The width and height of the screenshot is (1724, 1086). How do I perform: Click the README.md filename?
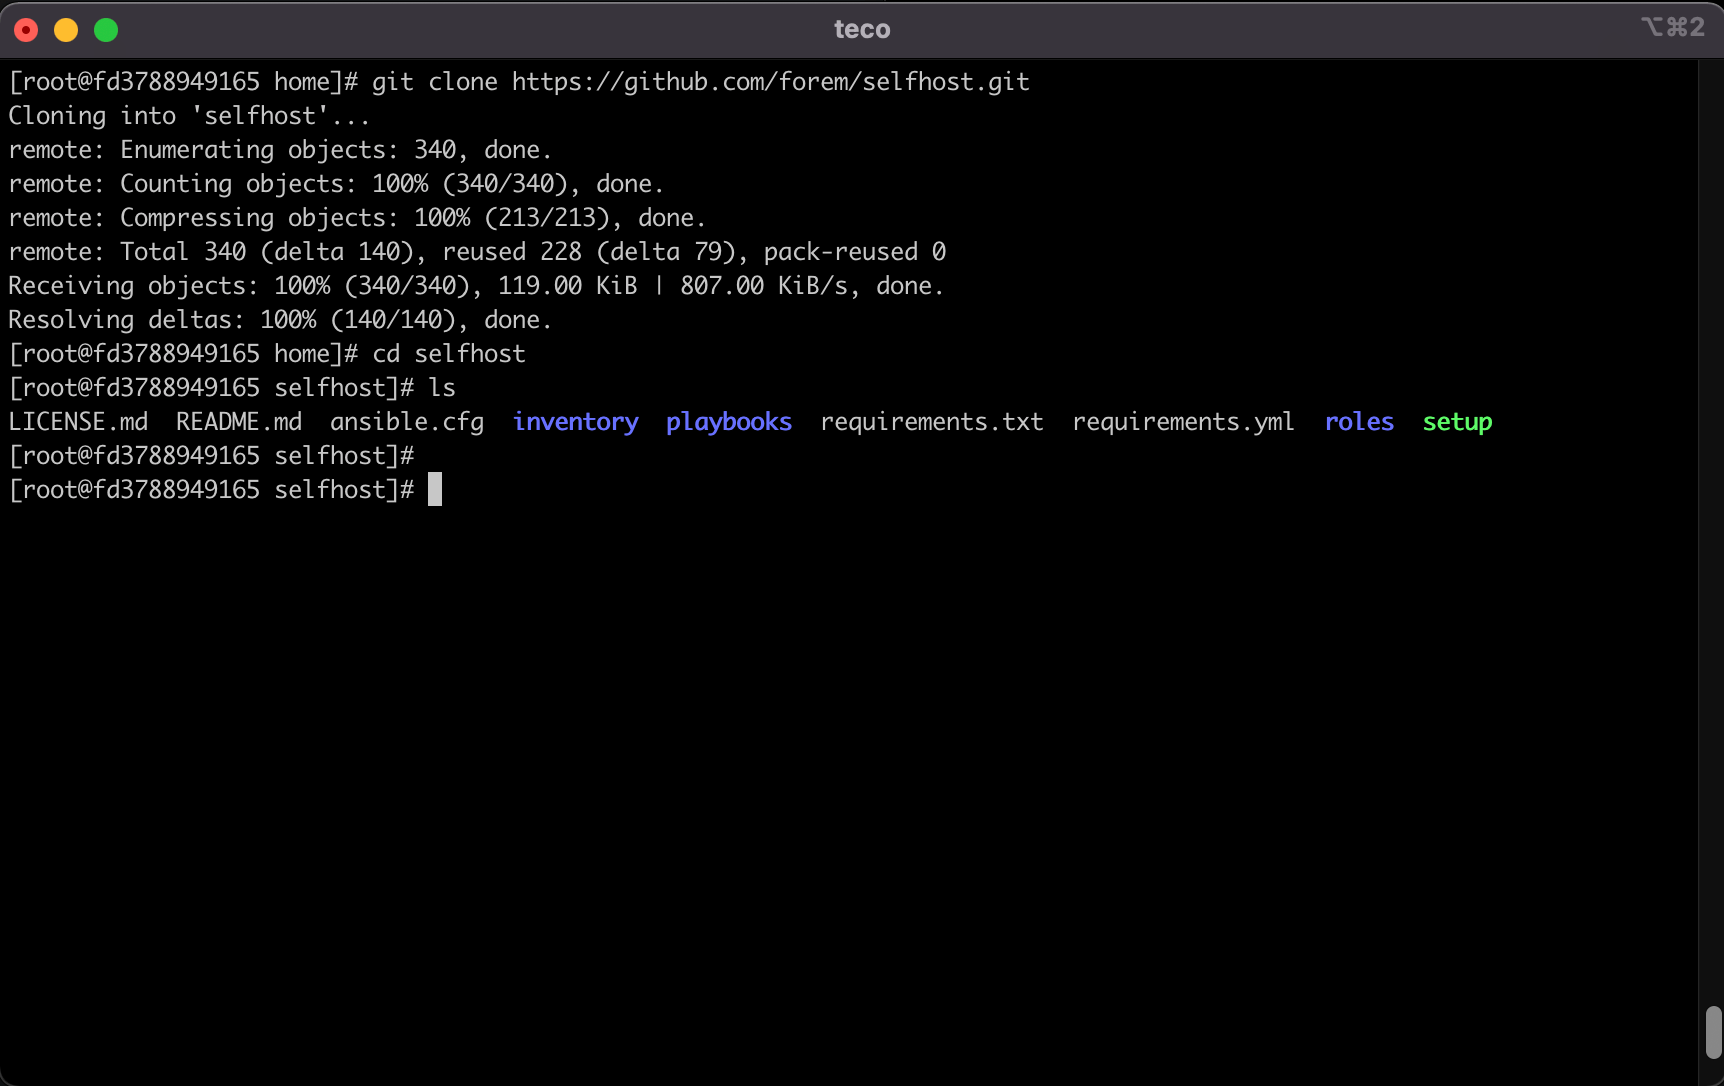point(238,421)
